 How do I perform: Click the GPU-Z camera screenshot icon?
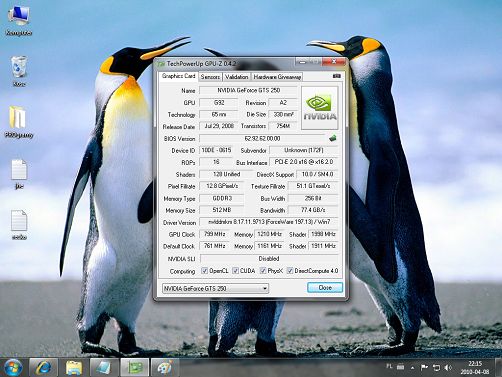click(337, 76)
